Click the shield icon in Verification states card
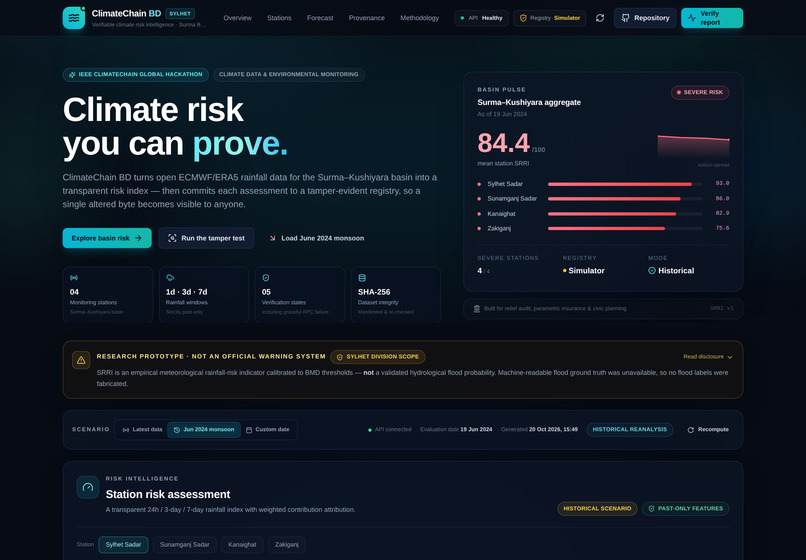This screenshot has height=560, width=806. 266,278
